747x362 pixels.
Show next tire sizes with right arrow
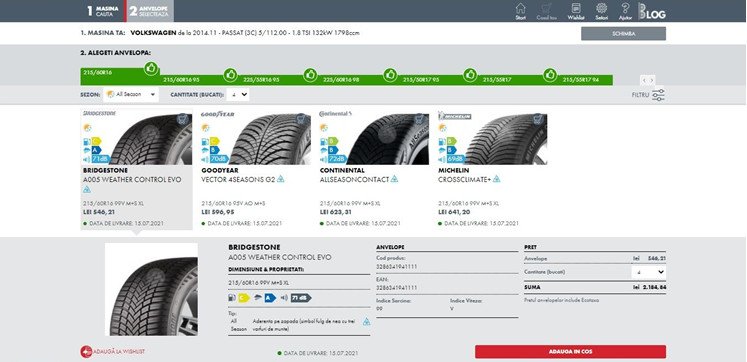[652, 80]
